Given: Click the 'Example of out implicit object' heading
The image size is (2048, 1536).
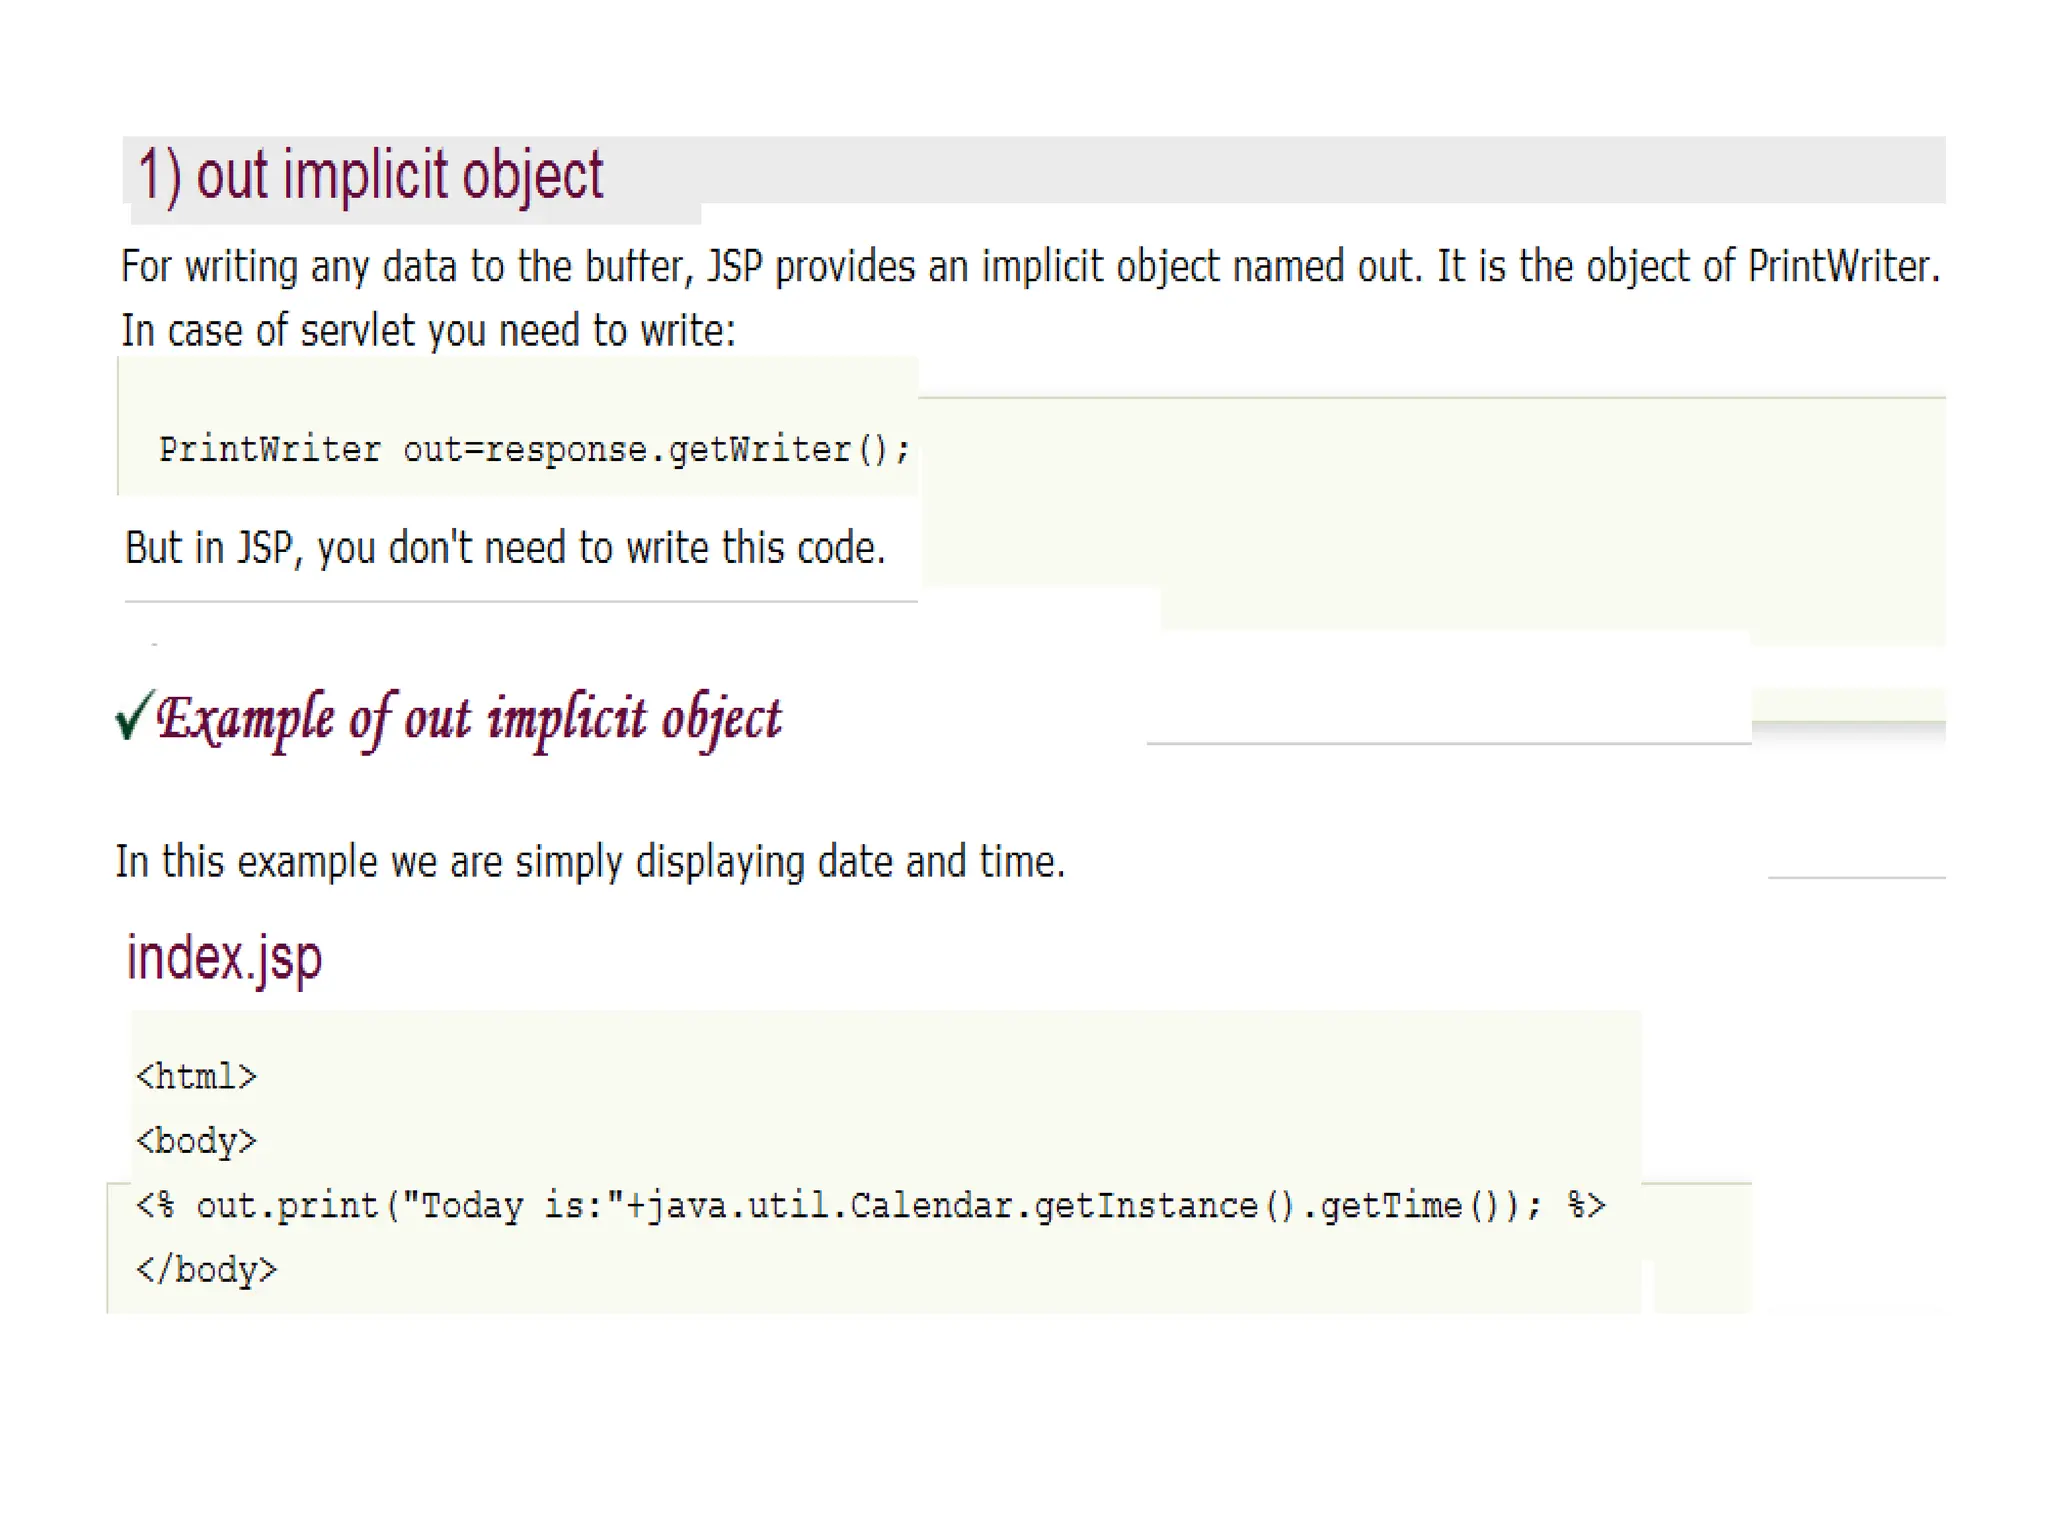Looking at the screenshot, I should tap(469, 719).
